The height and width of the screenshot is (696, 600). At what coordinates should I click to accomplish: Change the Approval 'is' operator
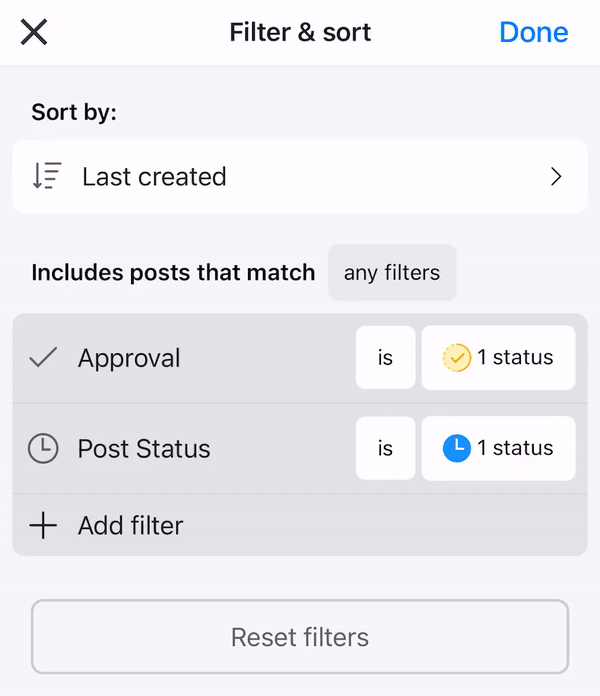385,358
